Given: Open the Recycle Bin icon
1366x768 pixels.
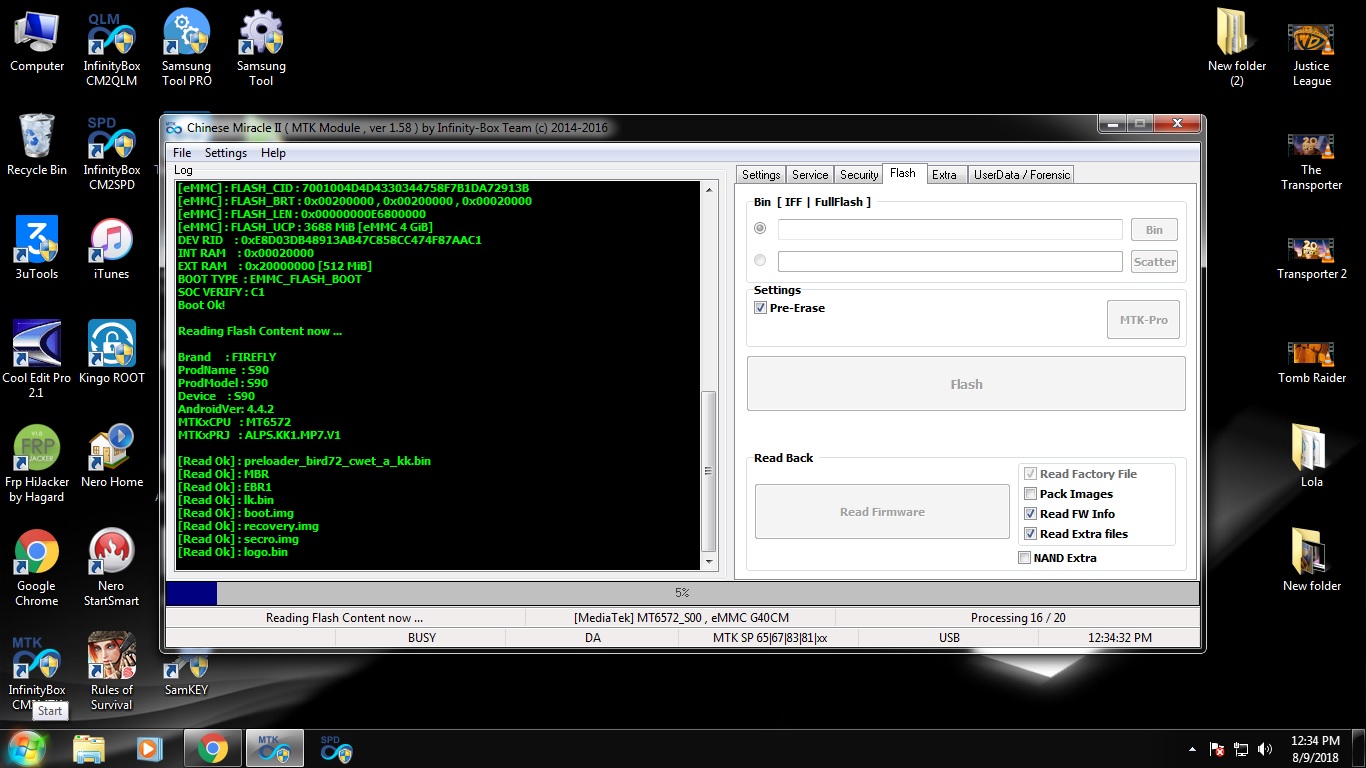Looking at the screenshot, I should [37, 145].
